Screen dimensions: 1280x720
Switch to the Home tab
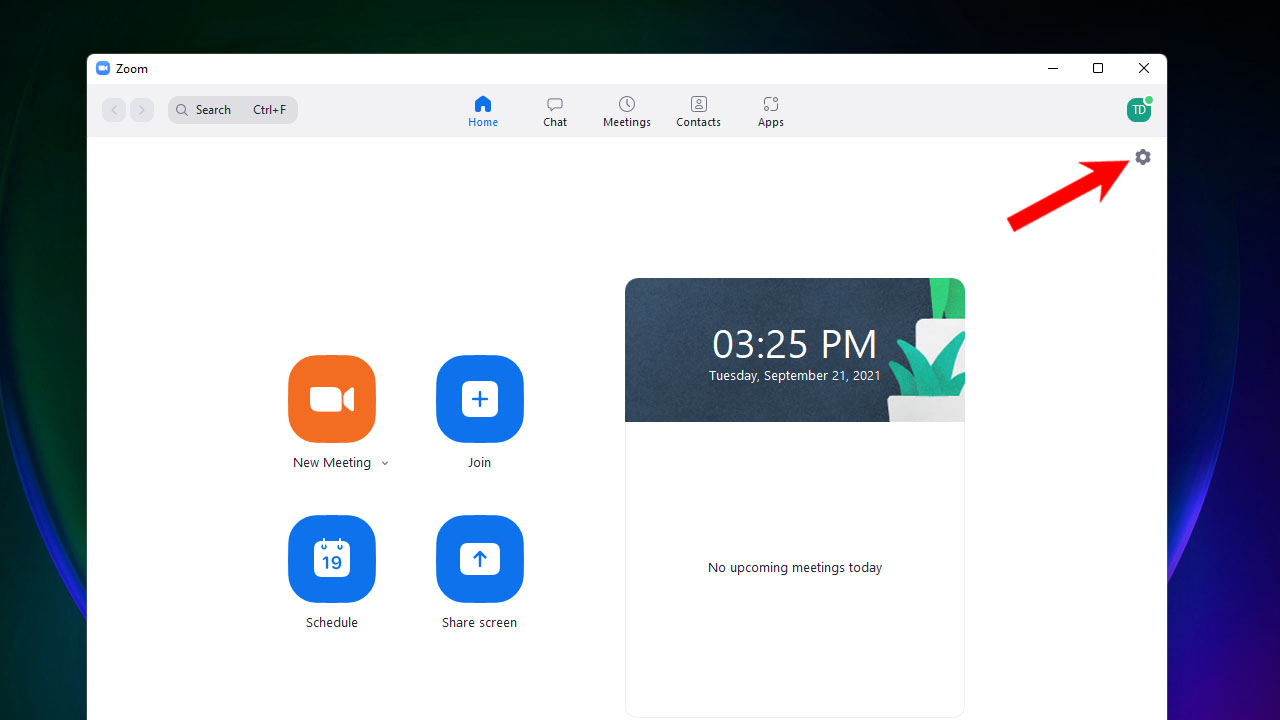483,111
